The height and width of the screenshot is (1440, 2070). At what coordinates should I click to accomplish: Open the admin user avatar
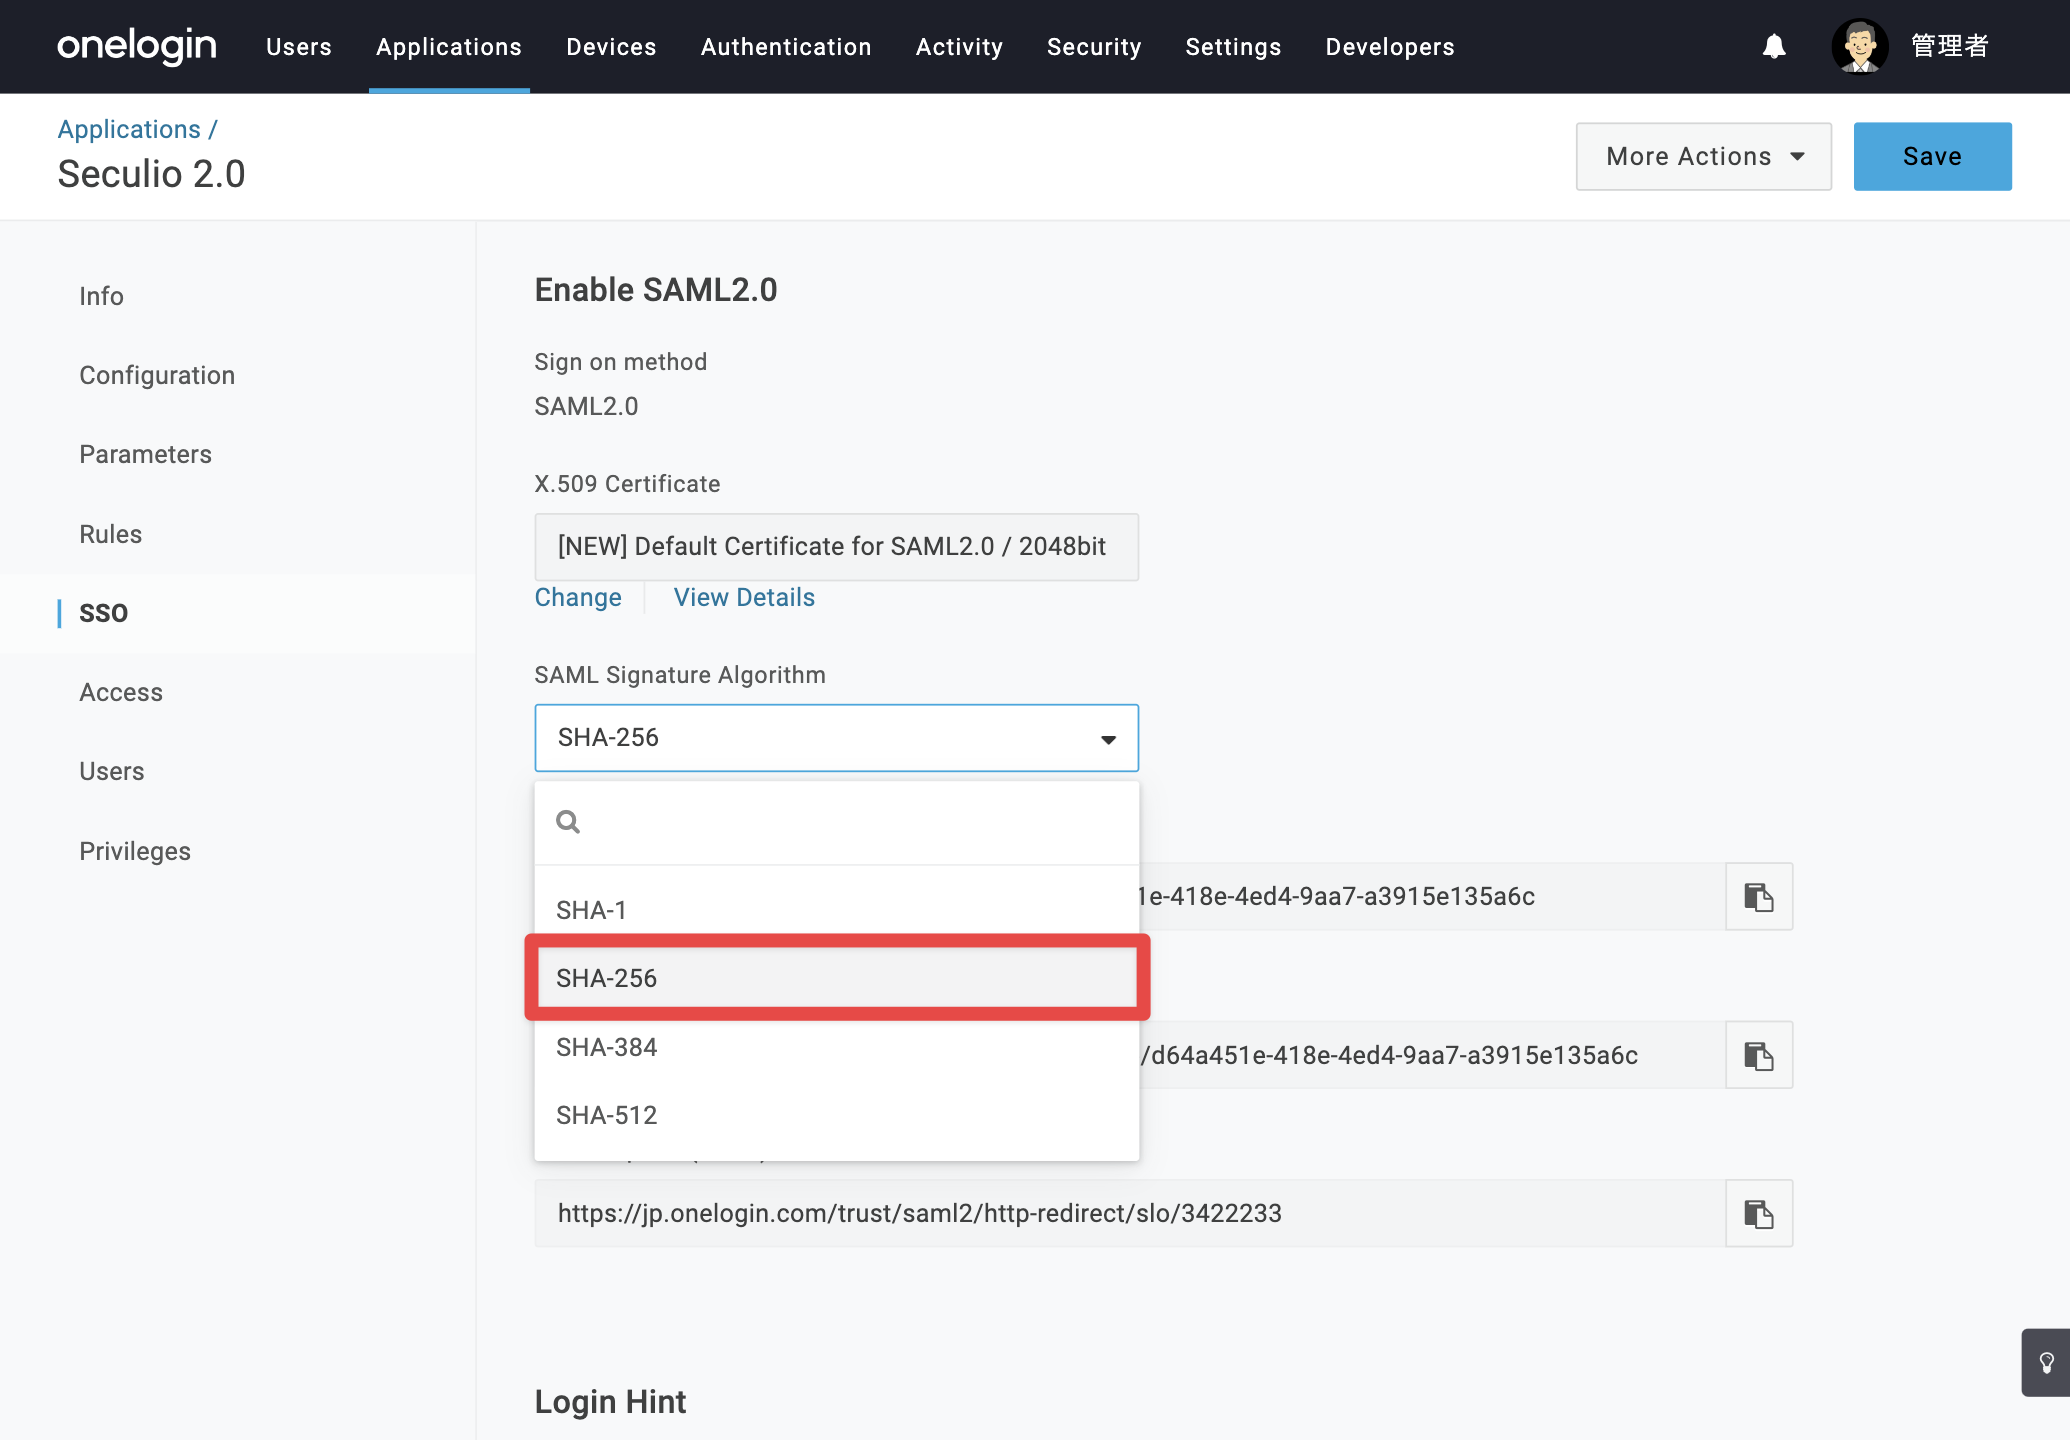1860,46
